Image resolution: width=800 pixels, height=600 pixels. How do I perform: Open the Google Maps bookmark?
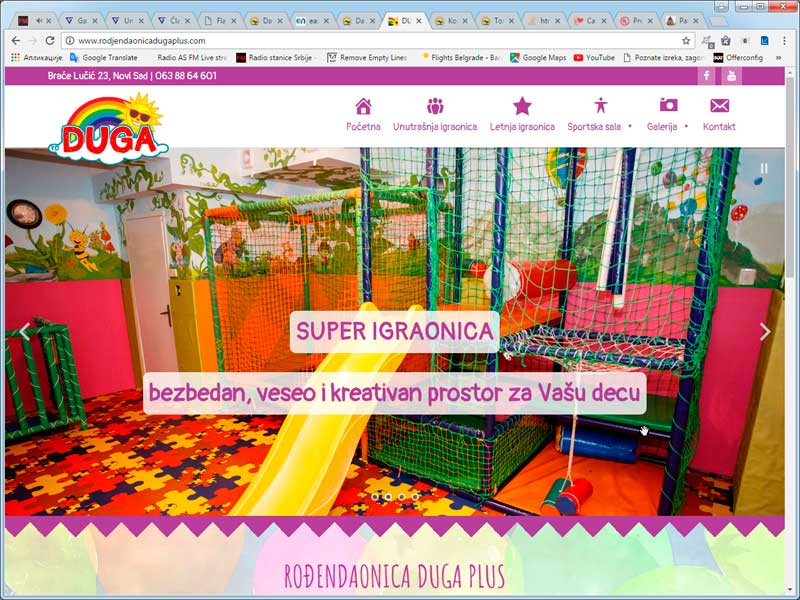pos(538,58)
